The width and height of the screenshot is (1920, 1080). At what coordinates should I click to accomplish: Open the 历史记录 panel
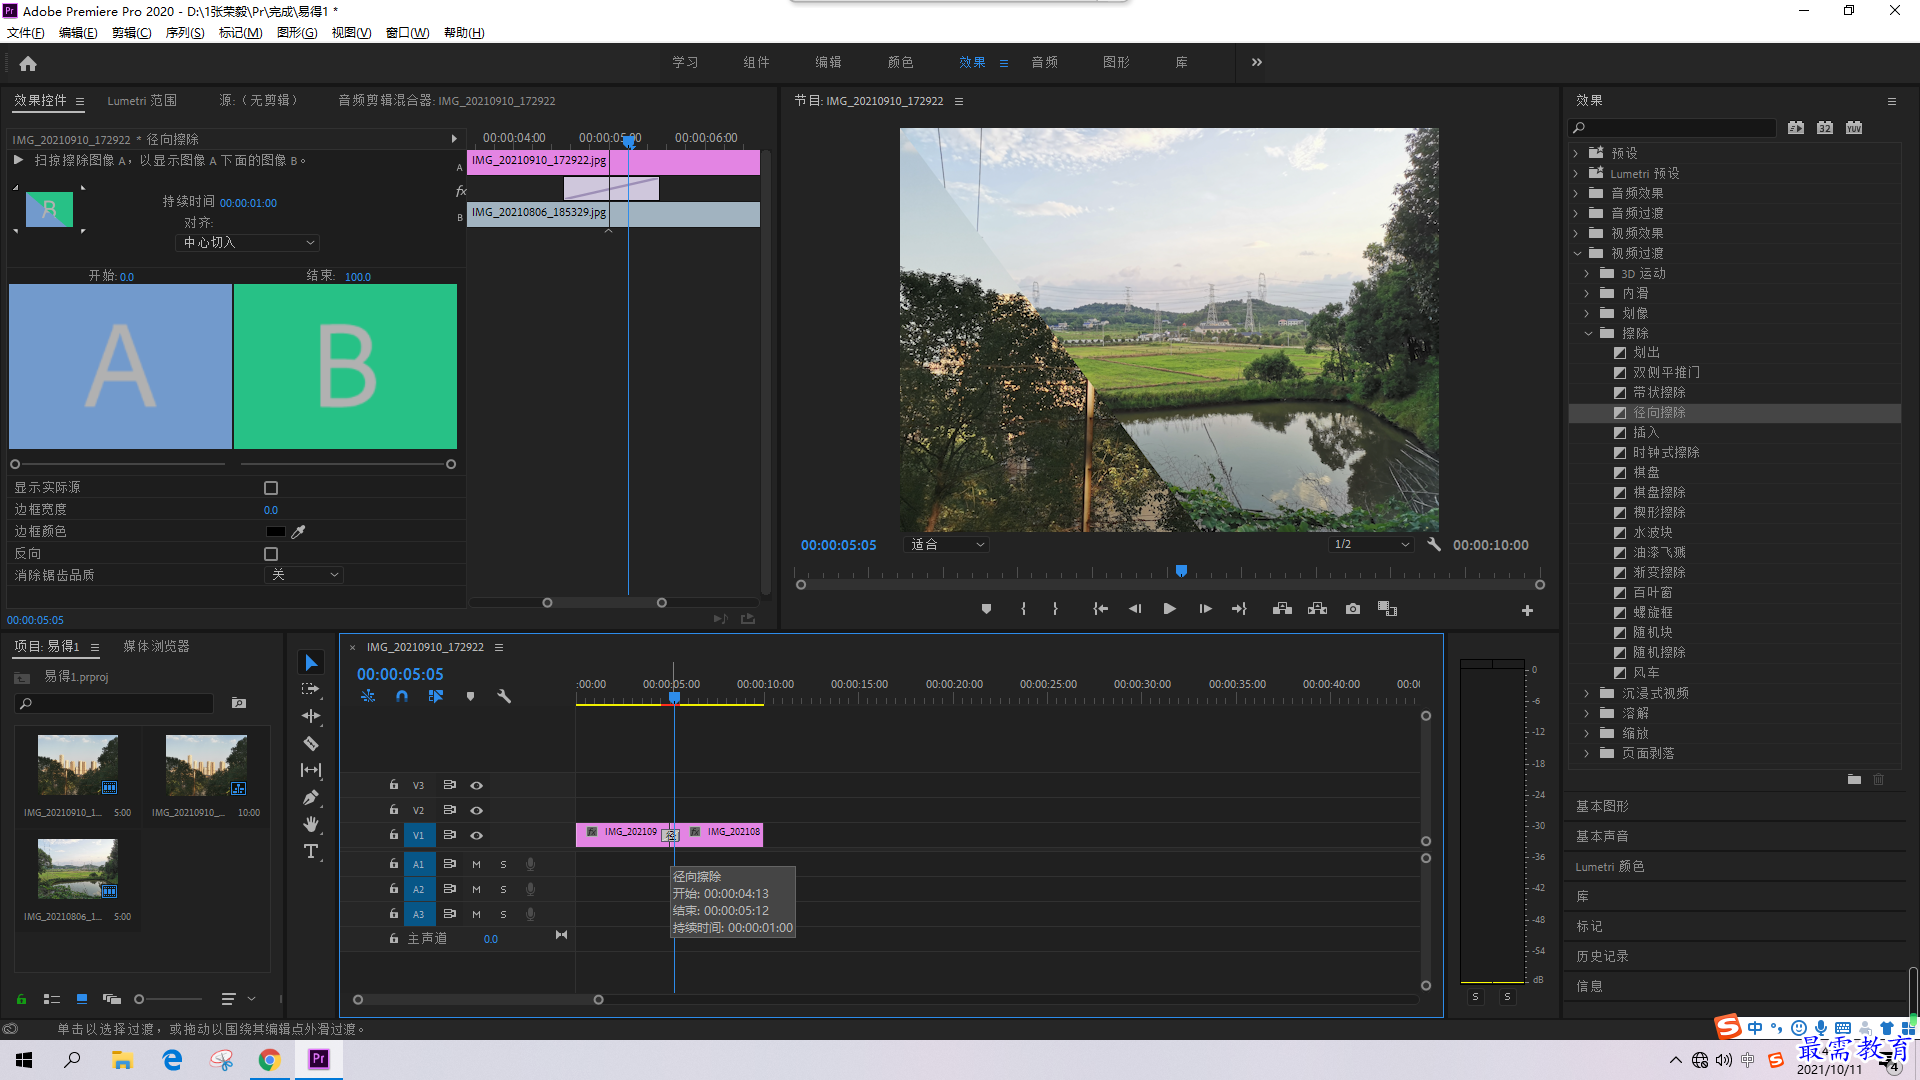[1602, 956]
